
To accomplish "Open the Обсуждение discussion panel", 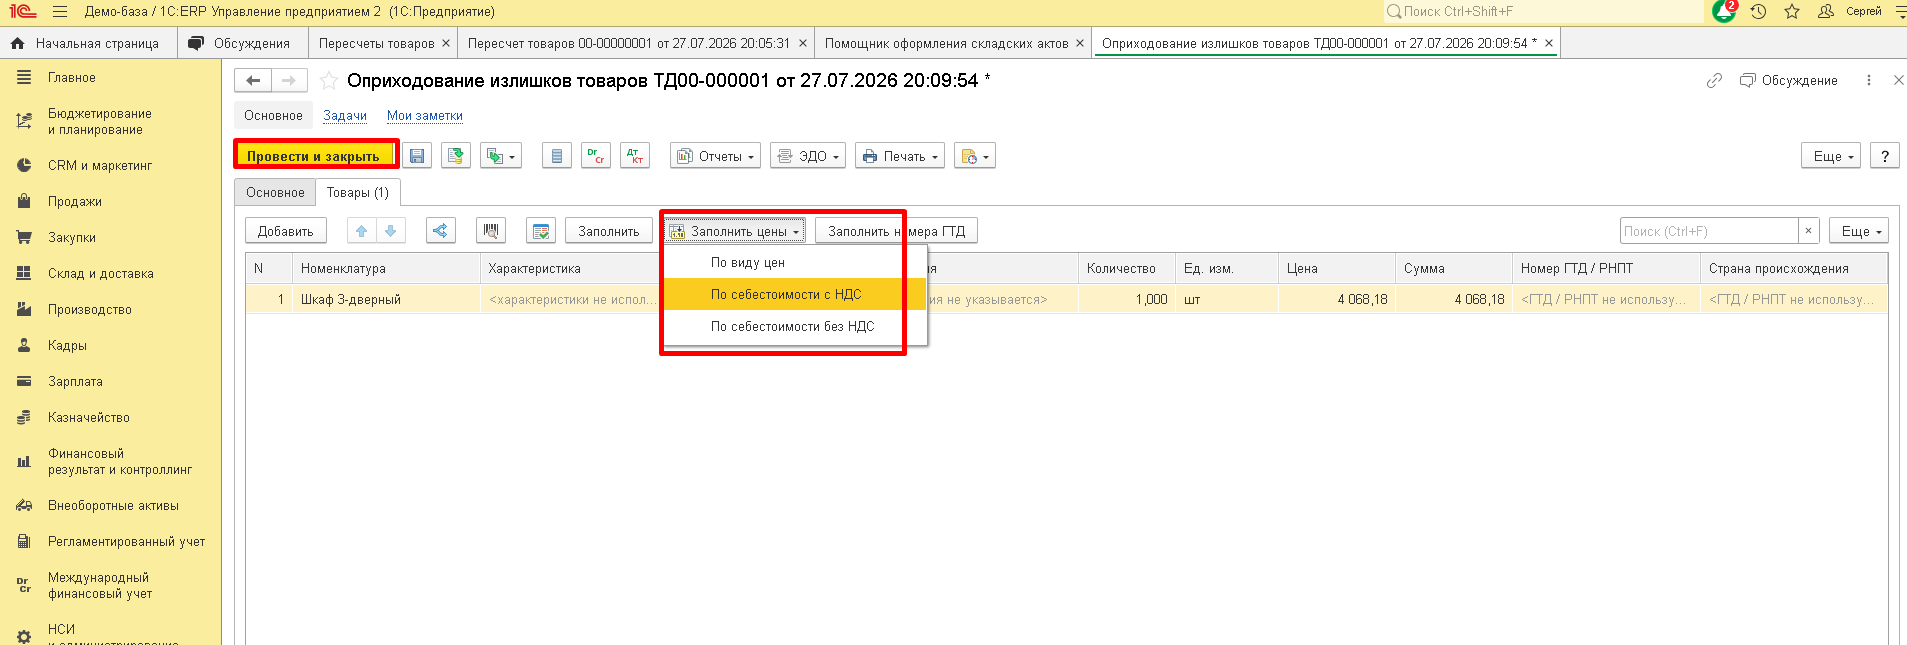I will point(1789,81).
